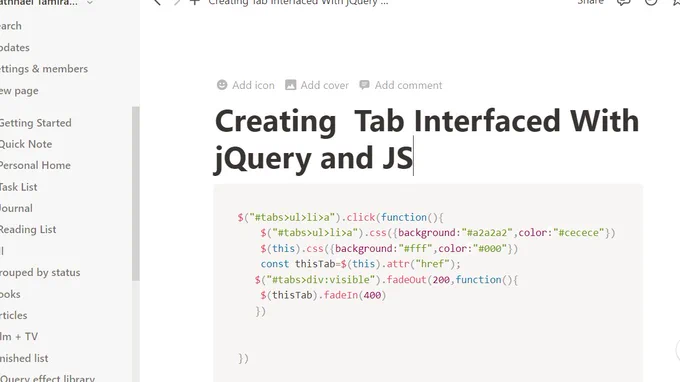Open Search in the sidebar
Viewport: 680px width, 382px height.
tap(10, 26)
